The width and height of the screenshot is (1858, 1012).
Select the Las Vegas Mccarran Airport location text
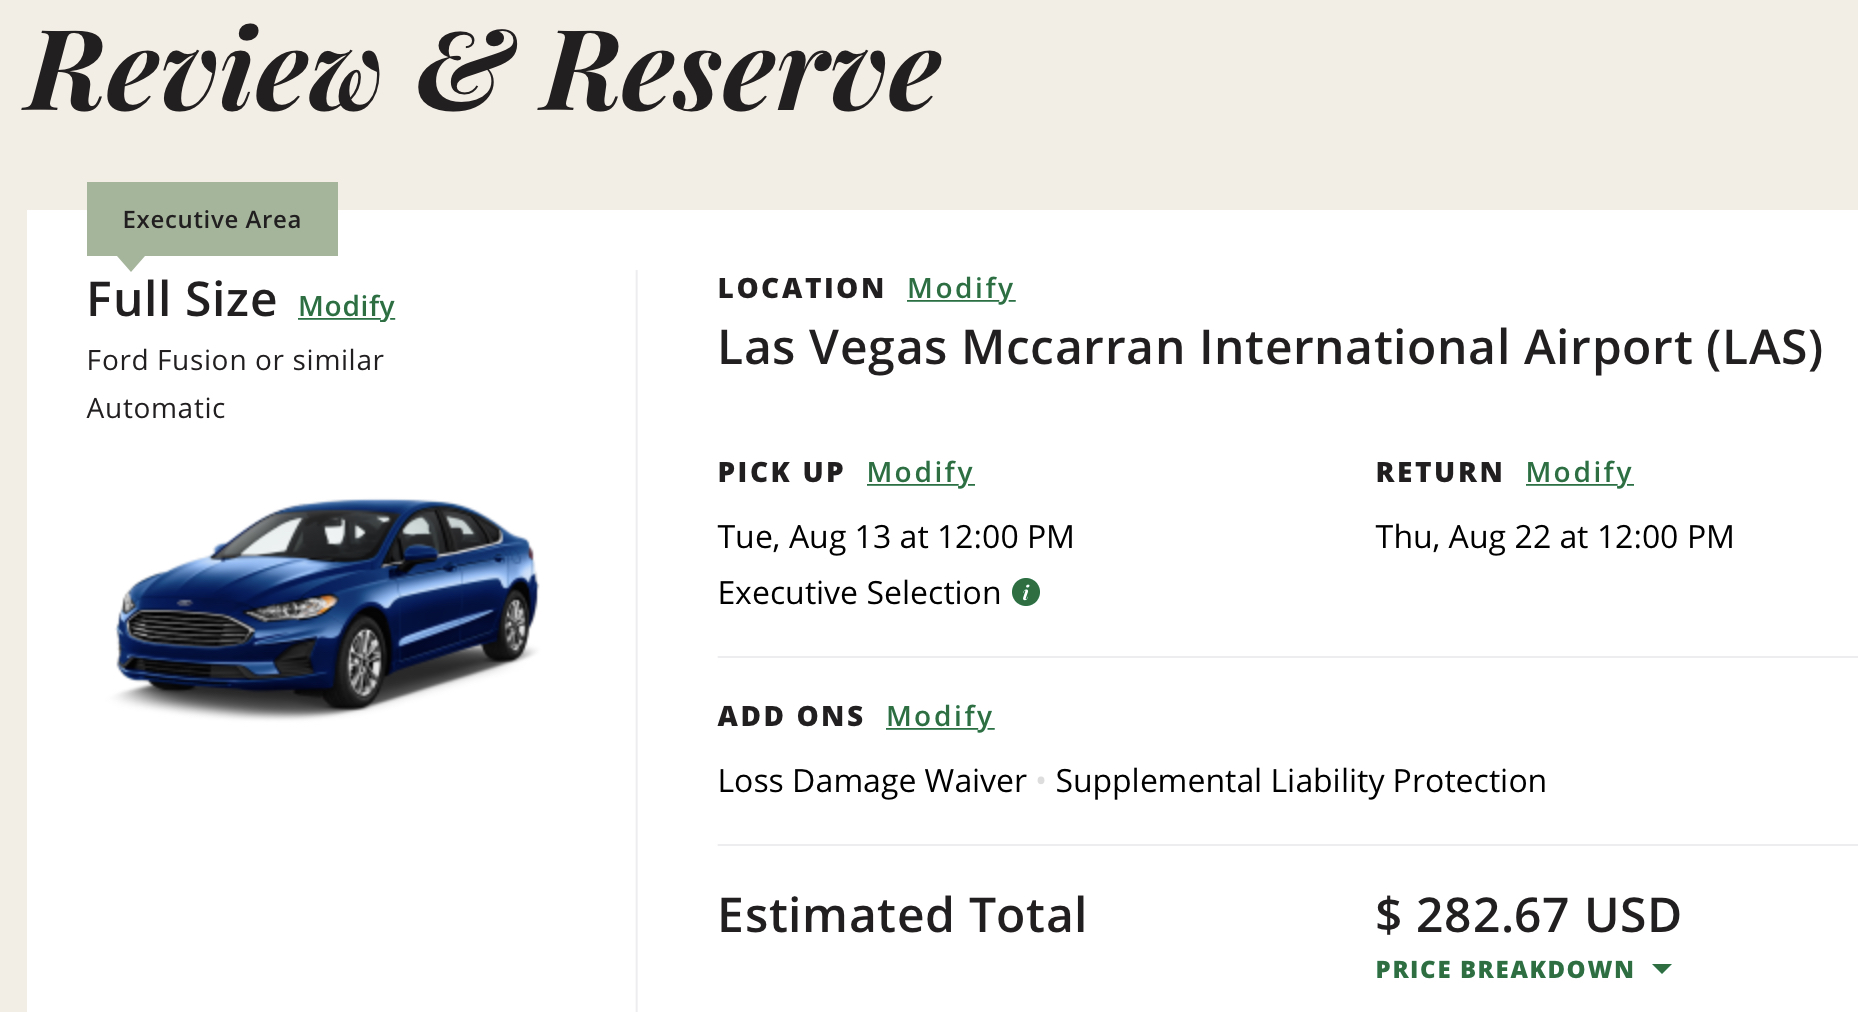click(1270, 348)
